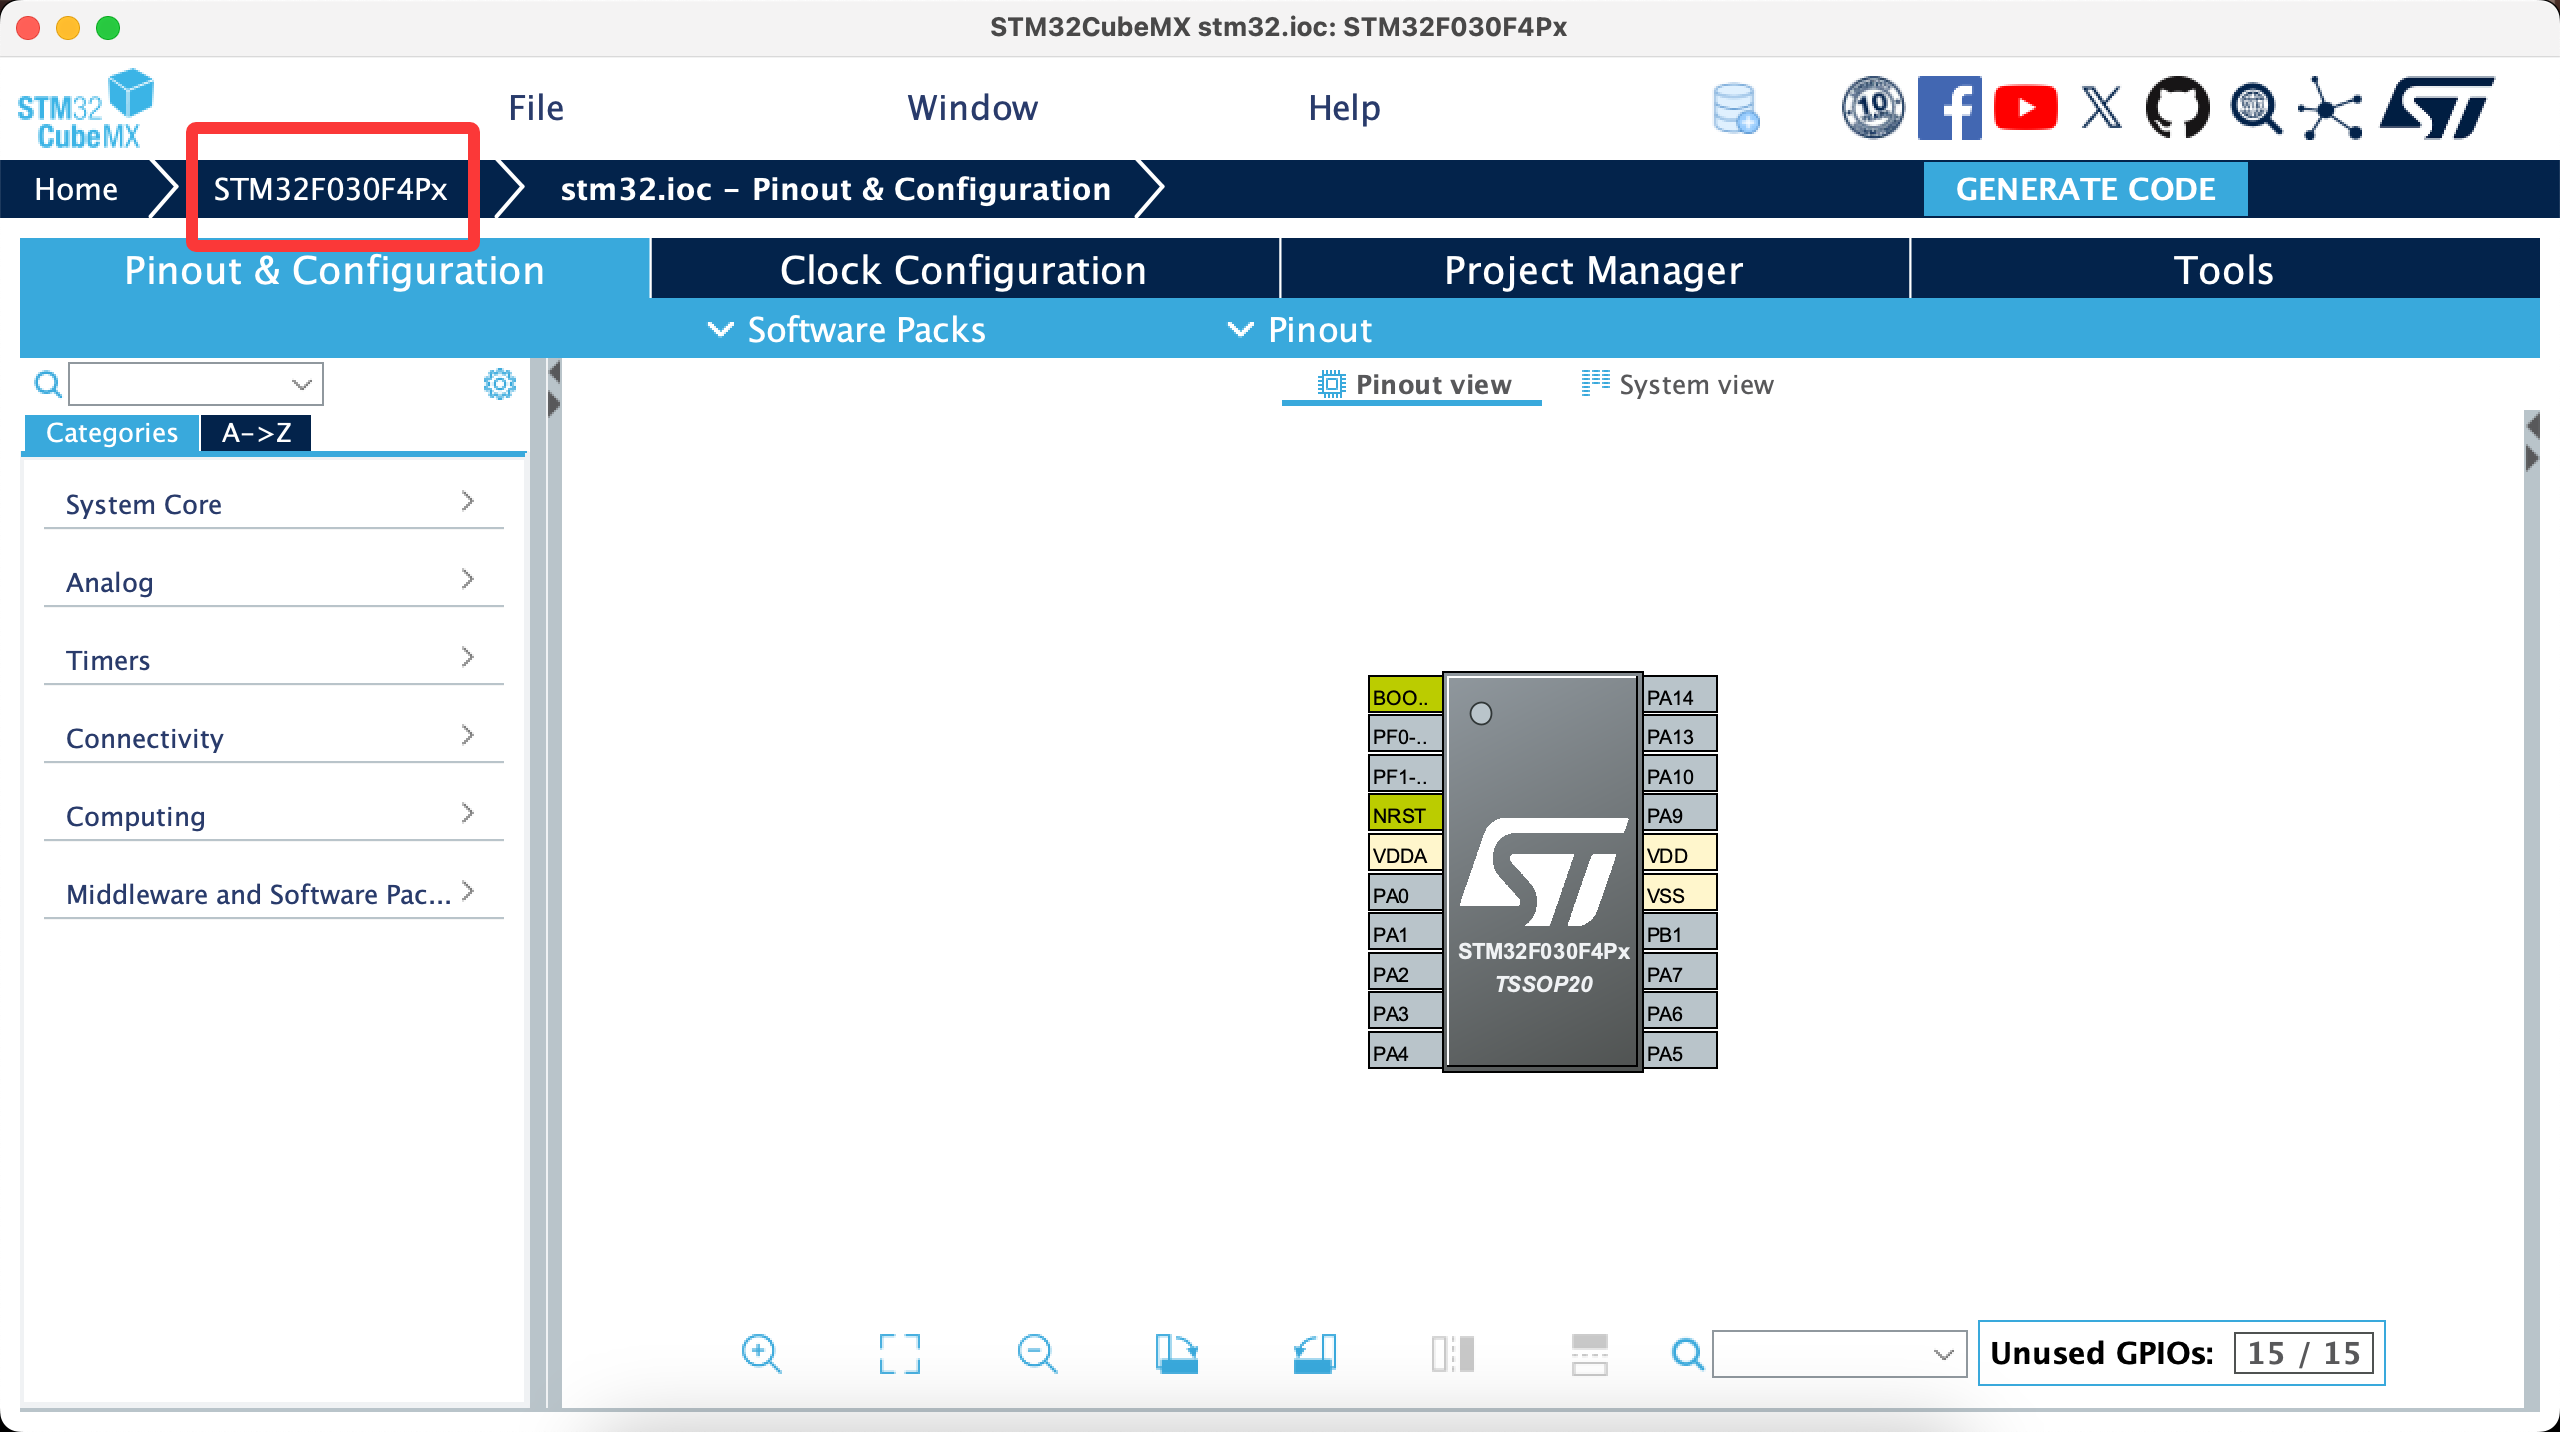Expand the System Core category
This screenshot has width=2560, height=1432.
coord(273,504)
